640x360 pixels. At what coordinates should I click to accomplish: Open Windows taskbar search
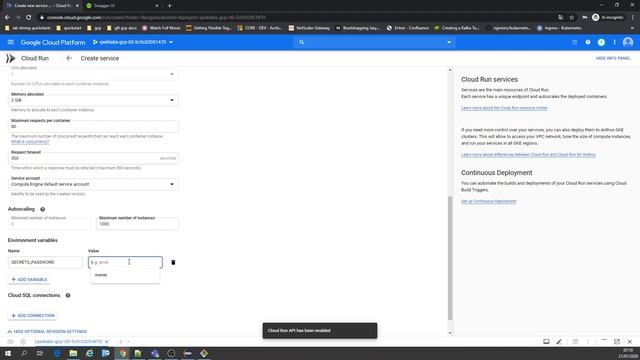pyautogui.click(x=24, y=353)
